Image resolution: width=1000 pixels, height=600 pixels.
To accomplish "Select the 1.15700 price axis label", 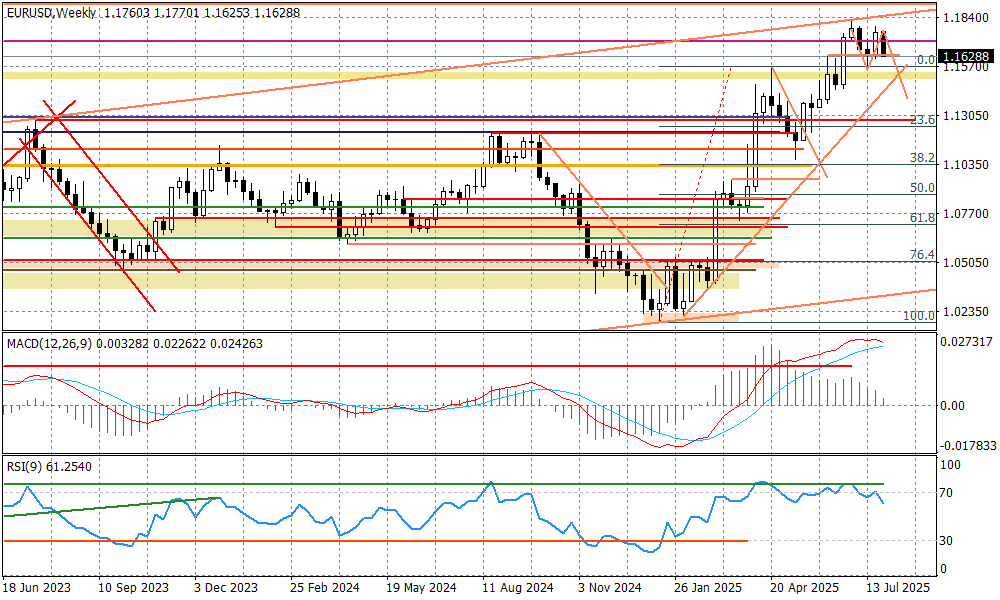I will click(x=965, y=67).
